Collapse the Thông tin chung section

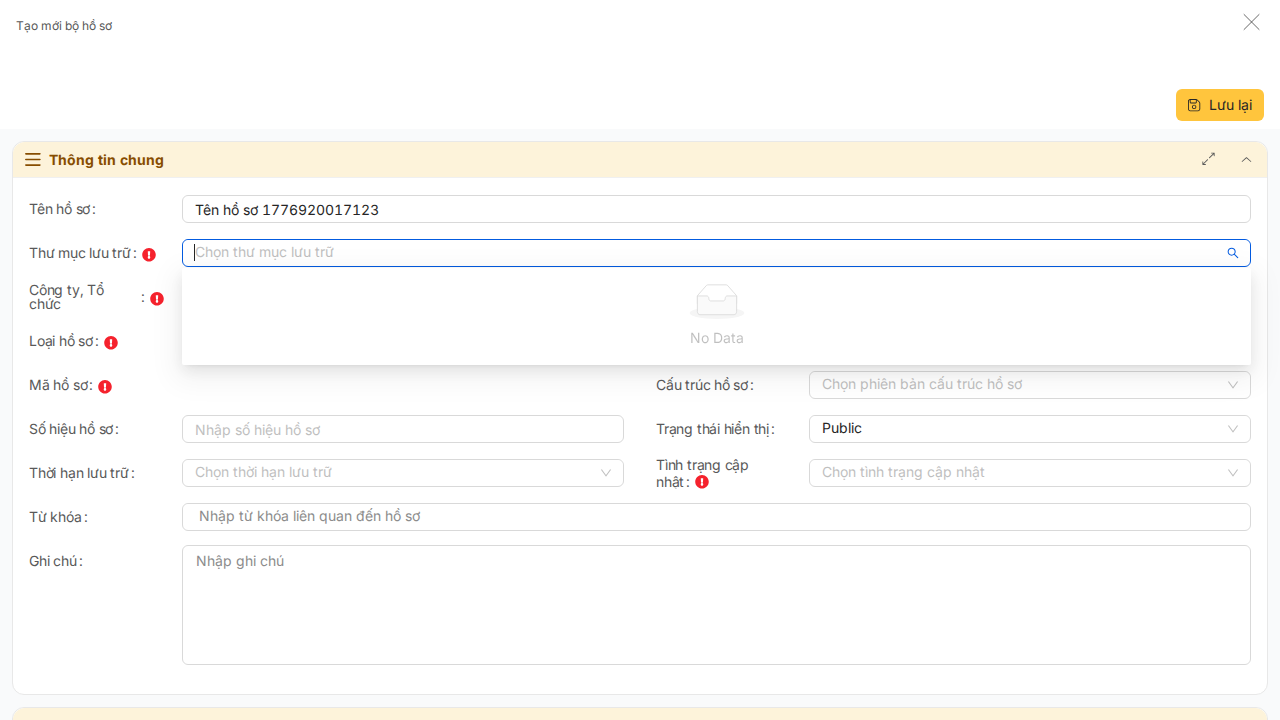1246,159
